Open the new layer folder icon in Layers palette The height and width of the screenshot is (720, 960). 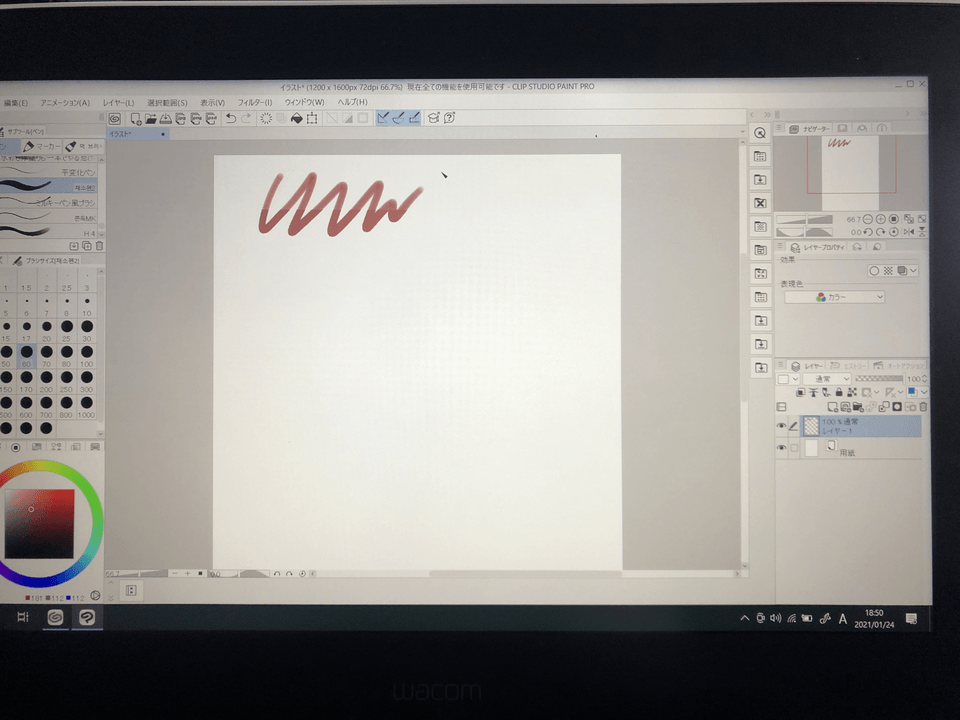point(859,407)
